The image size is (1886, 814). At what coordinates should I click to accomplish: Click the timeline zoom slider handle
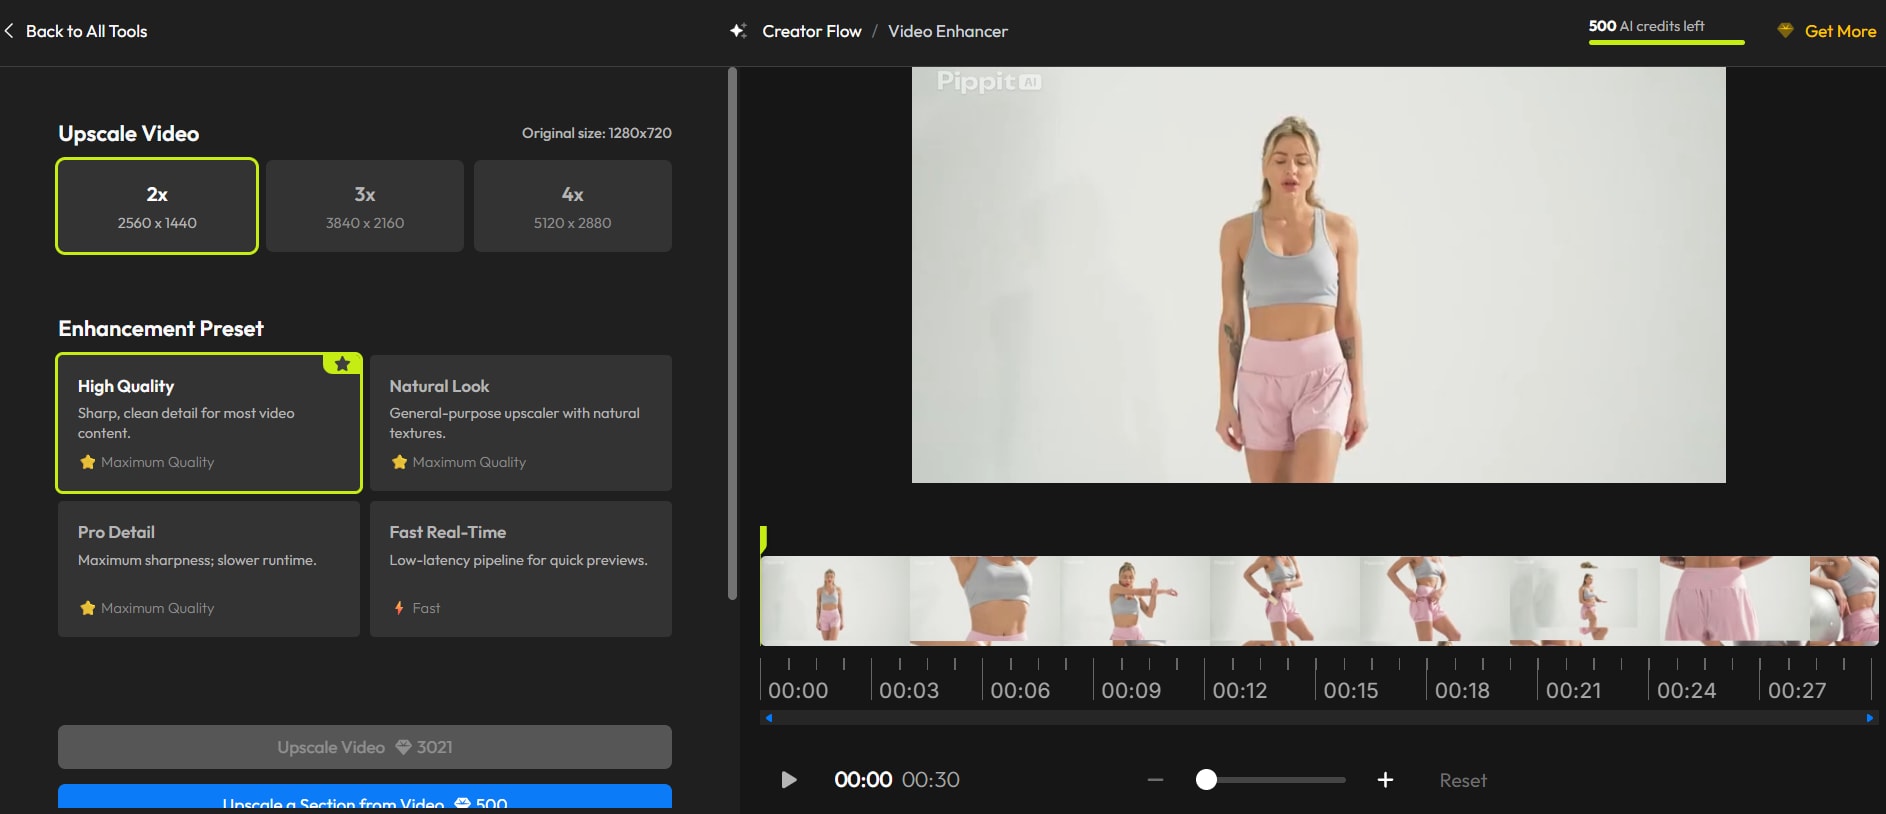(1206, 780)
